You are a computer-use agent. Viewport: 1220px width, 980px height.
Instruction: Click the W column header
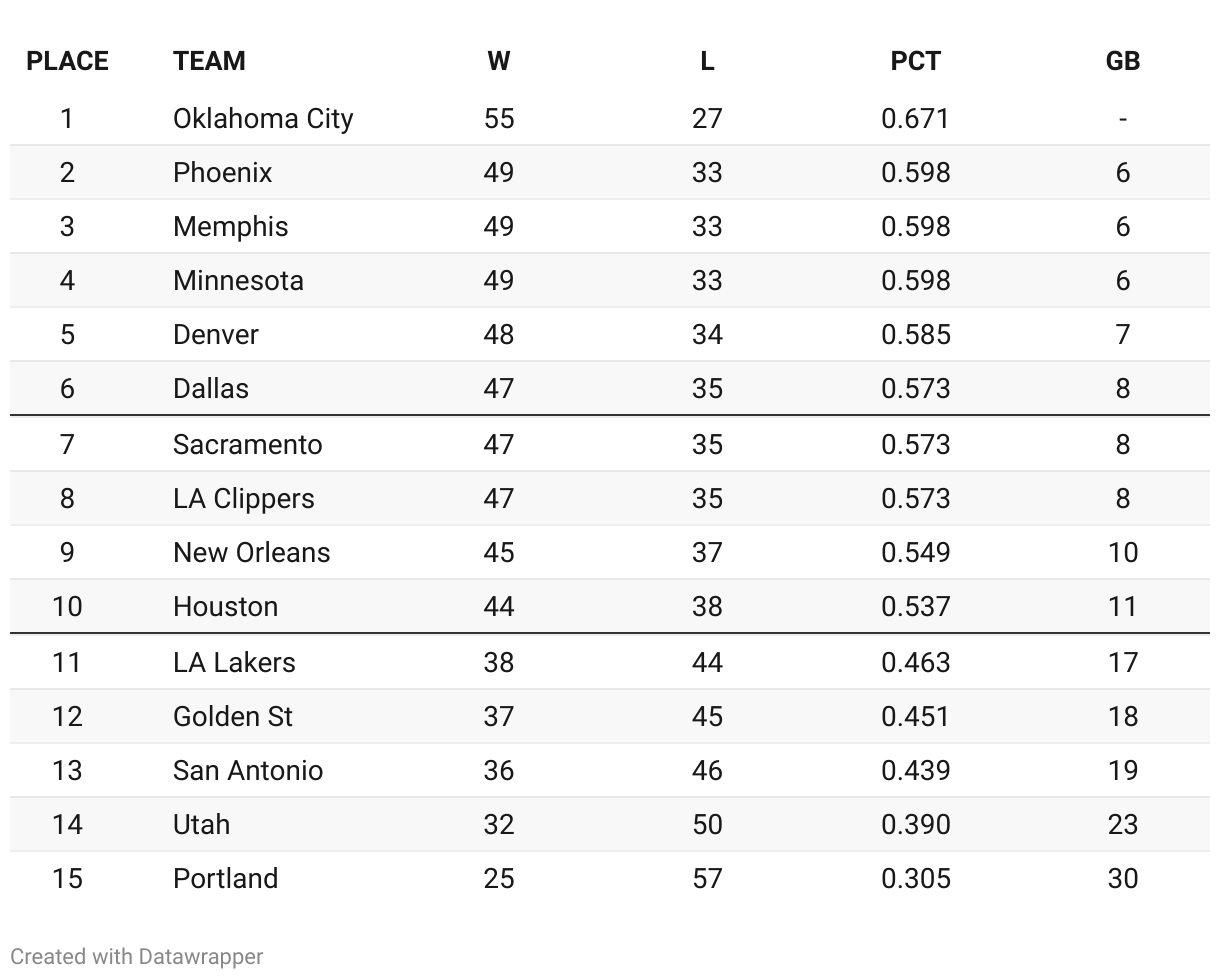click(498, 61)
